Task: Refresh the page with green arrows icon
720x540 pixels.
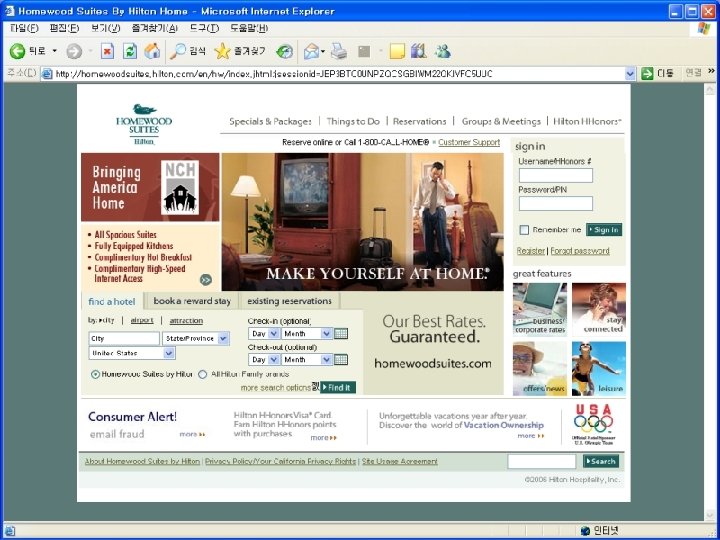Action: pos(130,51)
